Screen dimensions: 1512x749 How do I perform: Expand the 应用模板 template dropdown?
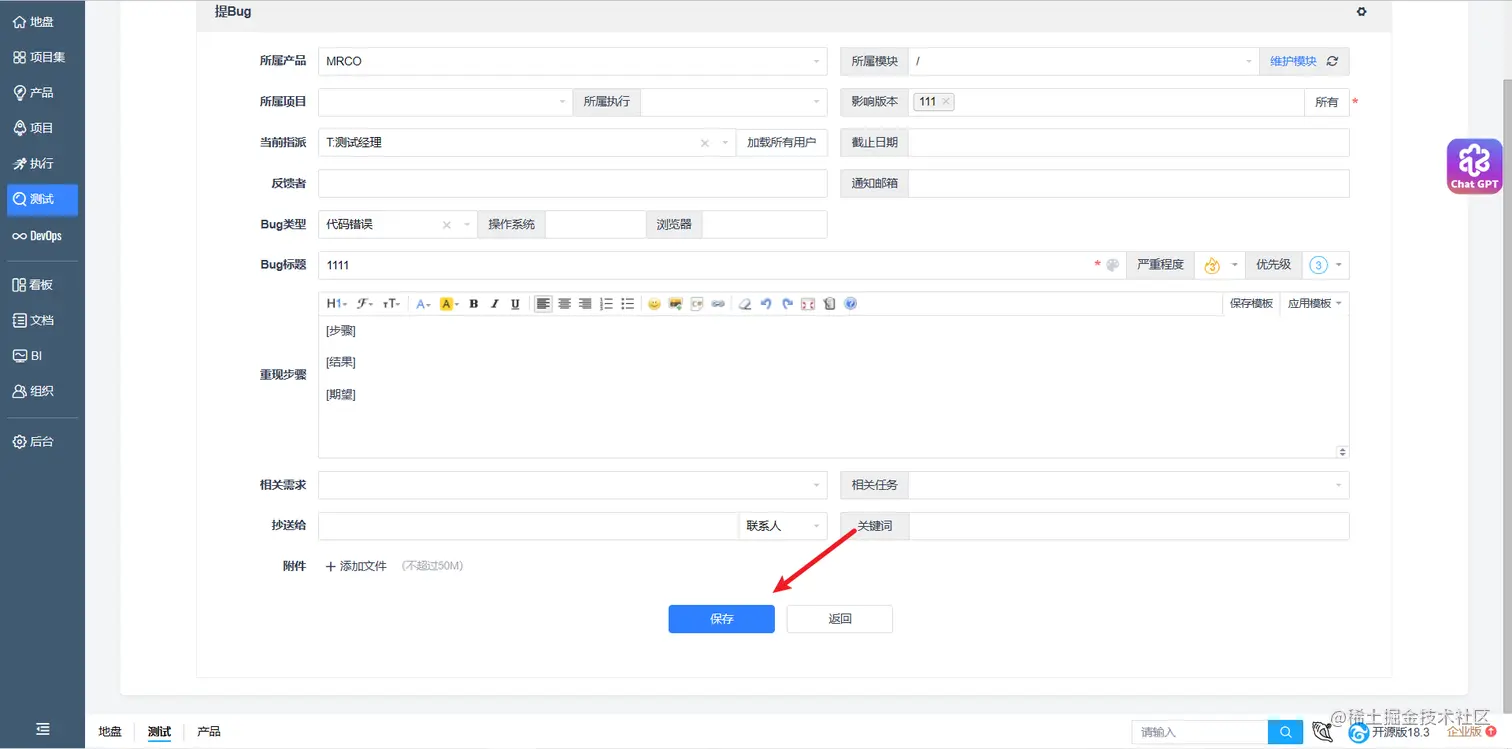tap(1314, 303)
